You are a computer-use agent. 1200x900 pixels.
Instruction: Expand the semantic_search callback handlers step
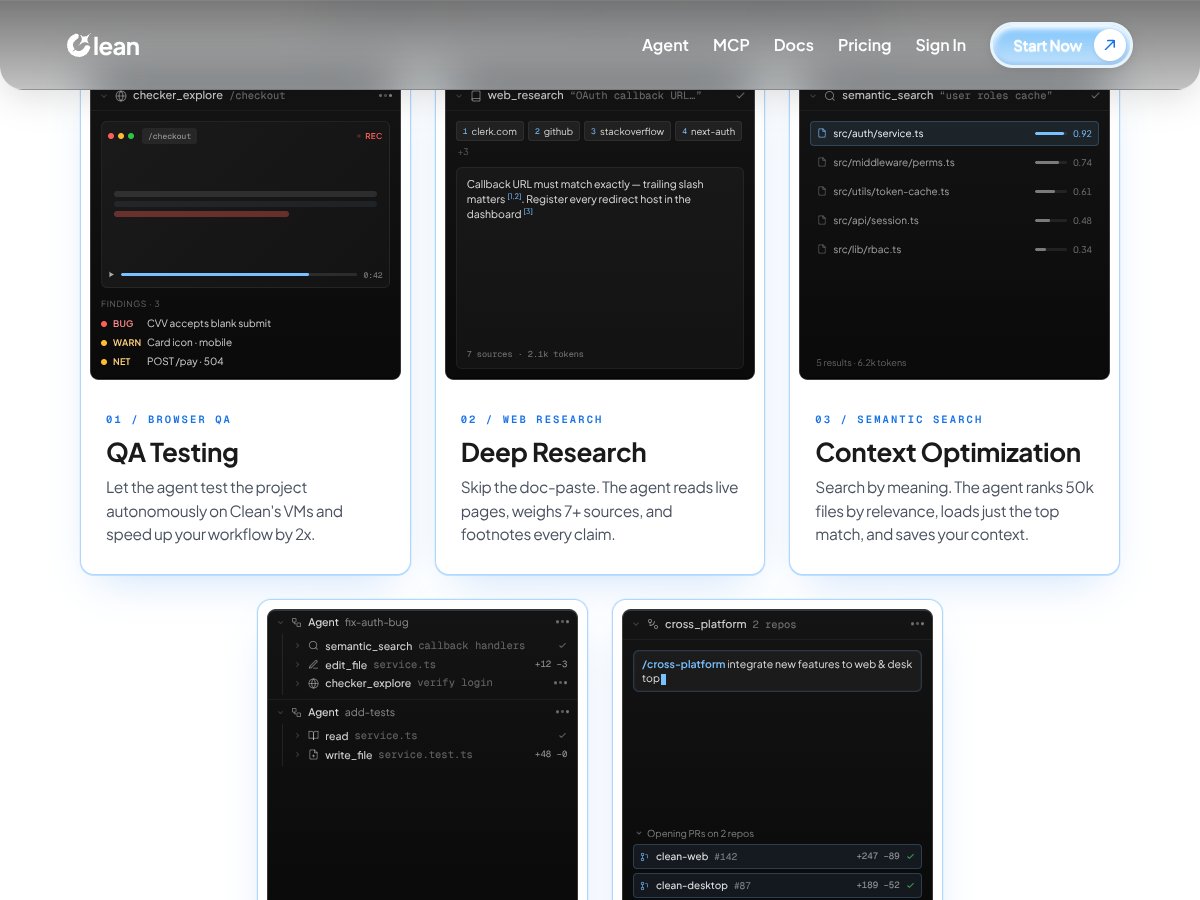pyautogui.click(x=297, y=646)
